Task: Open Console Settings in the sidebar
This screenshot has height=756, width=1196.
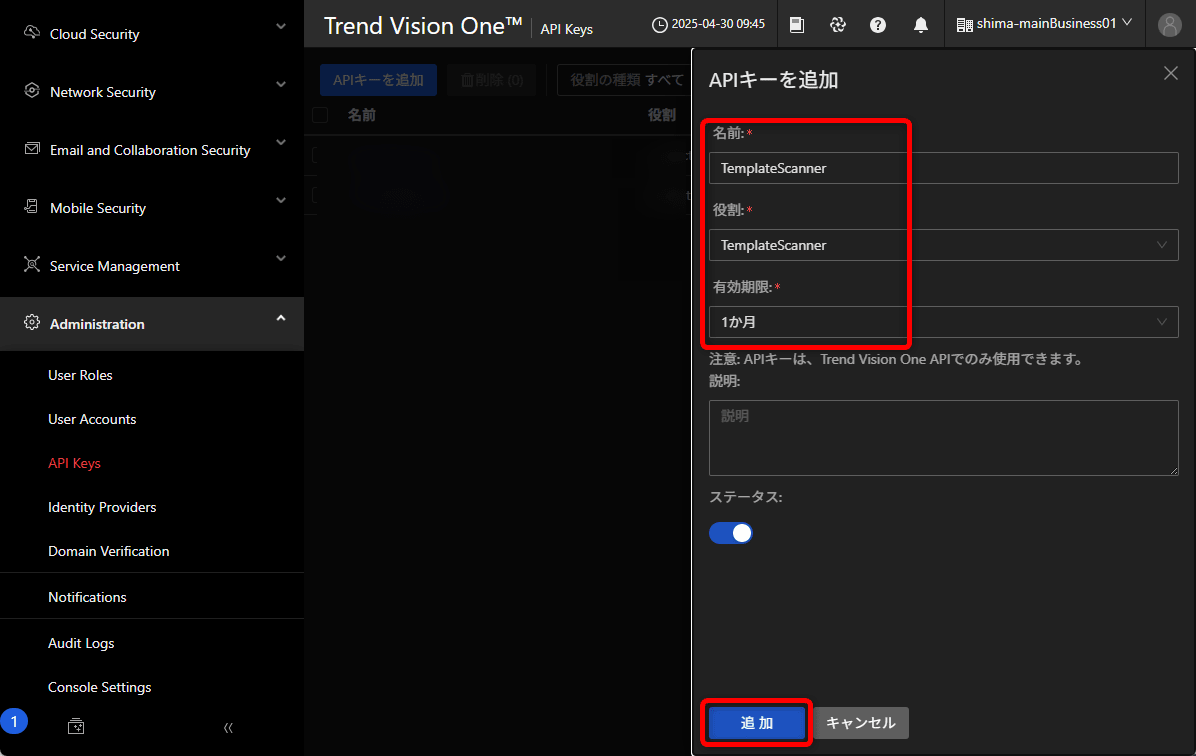Action: point(99,687)
